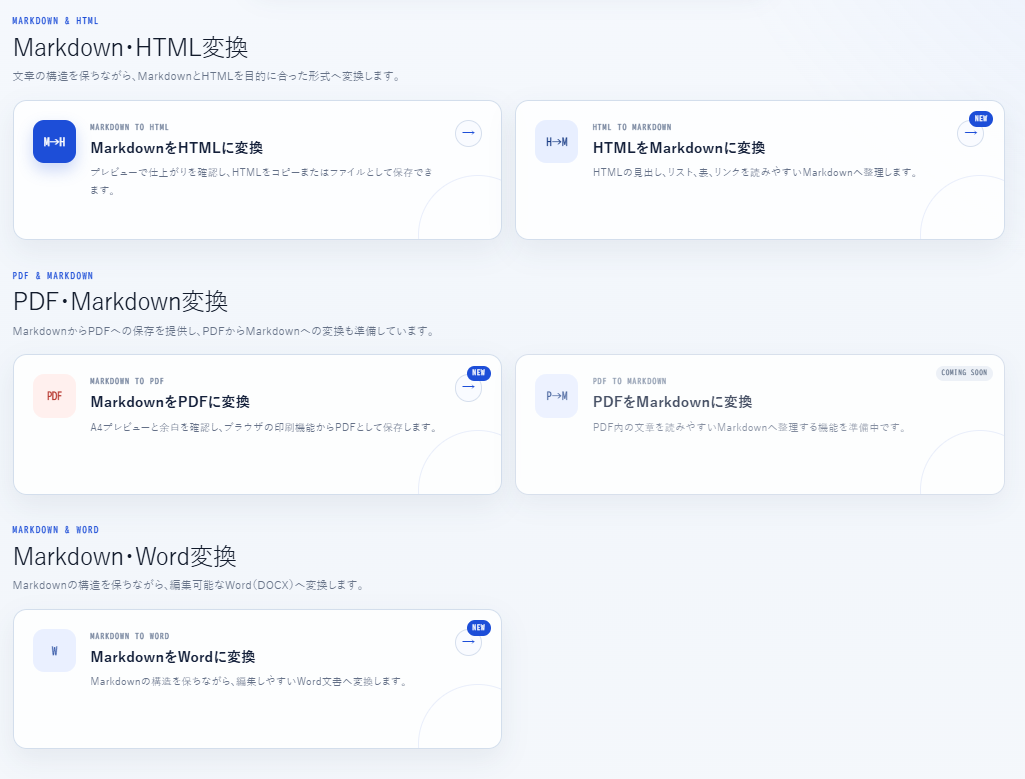This screenshot has height=779, width=1025.
Task: Click NEW badge on Markdown to Word card
Action: point(479,627)
